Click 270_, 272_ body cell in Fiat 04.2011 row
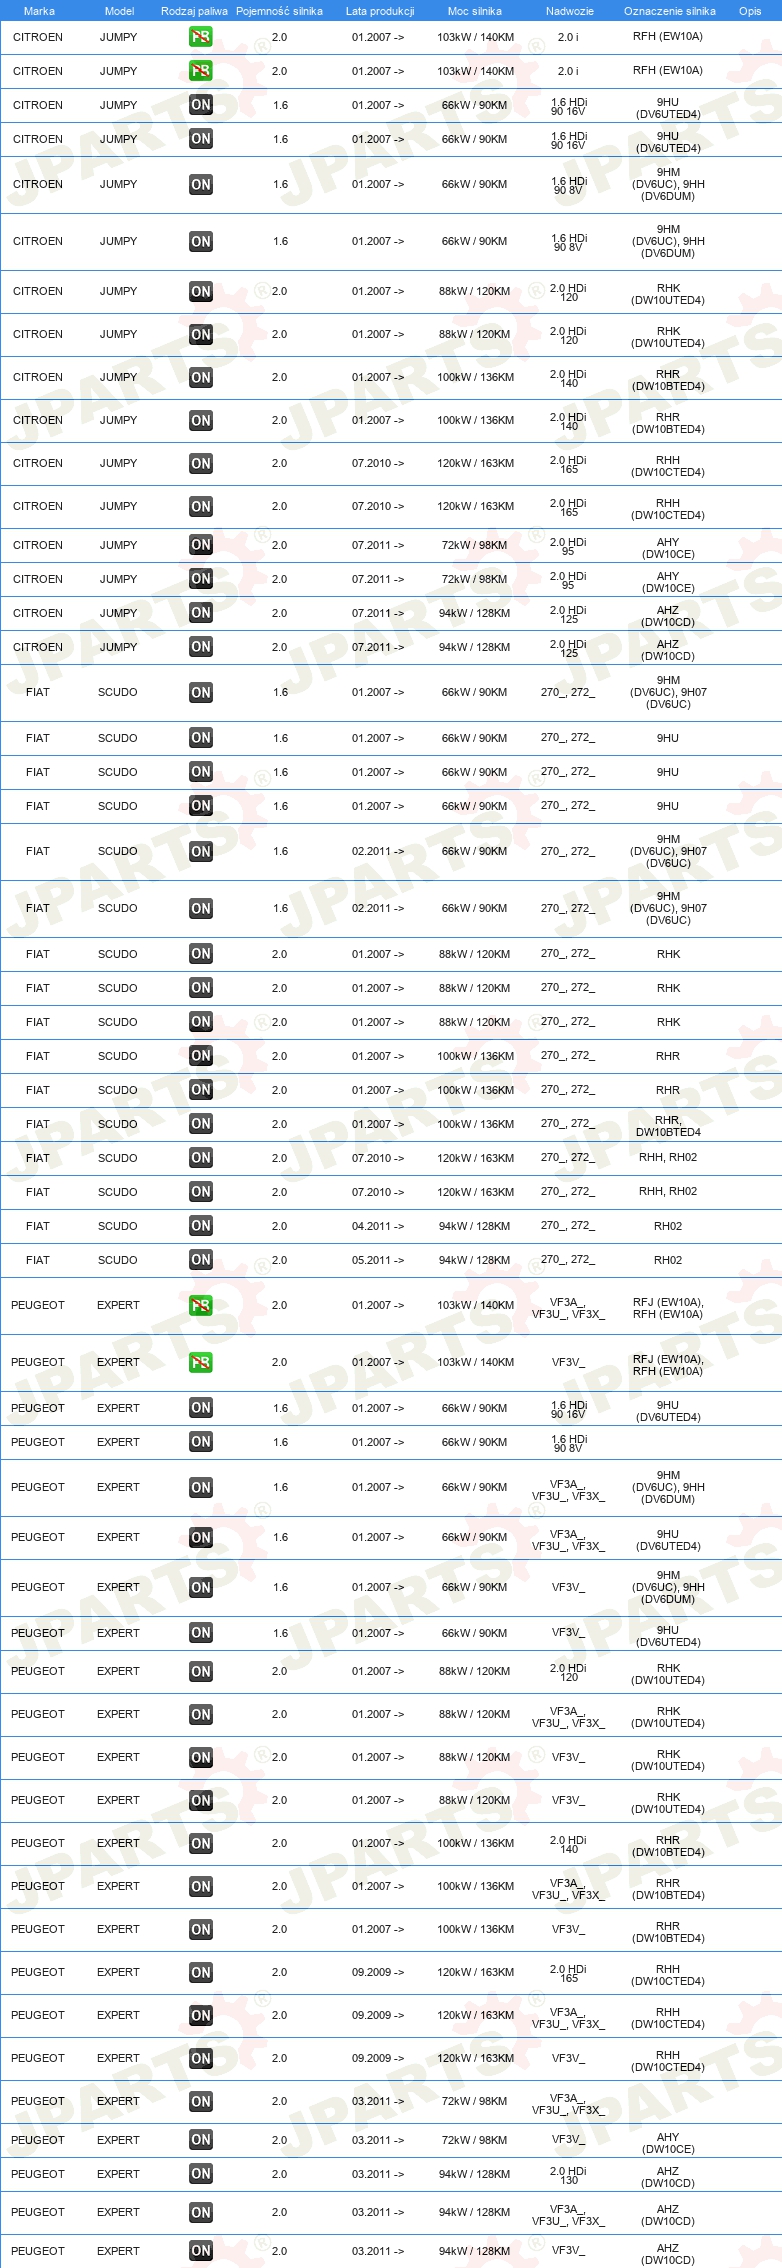The image size is (782, 2268). point(568,1225)
